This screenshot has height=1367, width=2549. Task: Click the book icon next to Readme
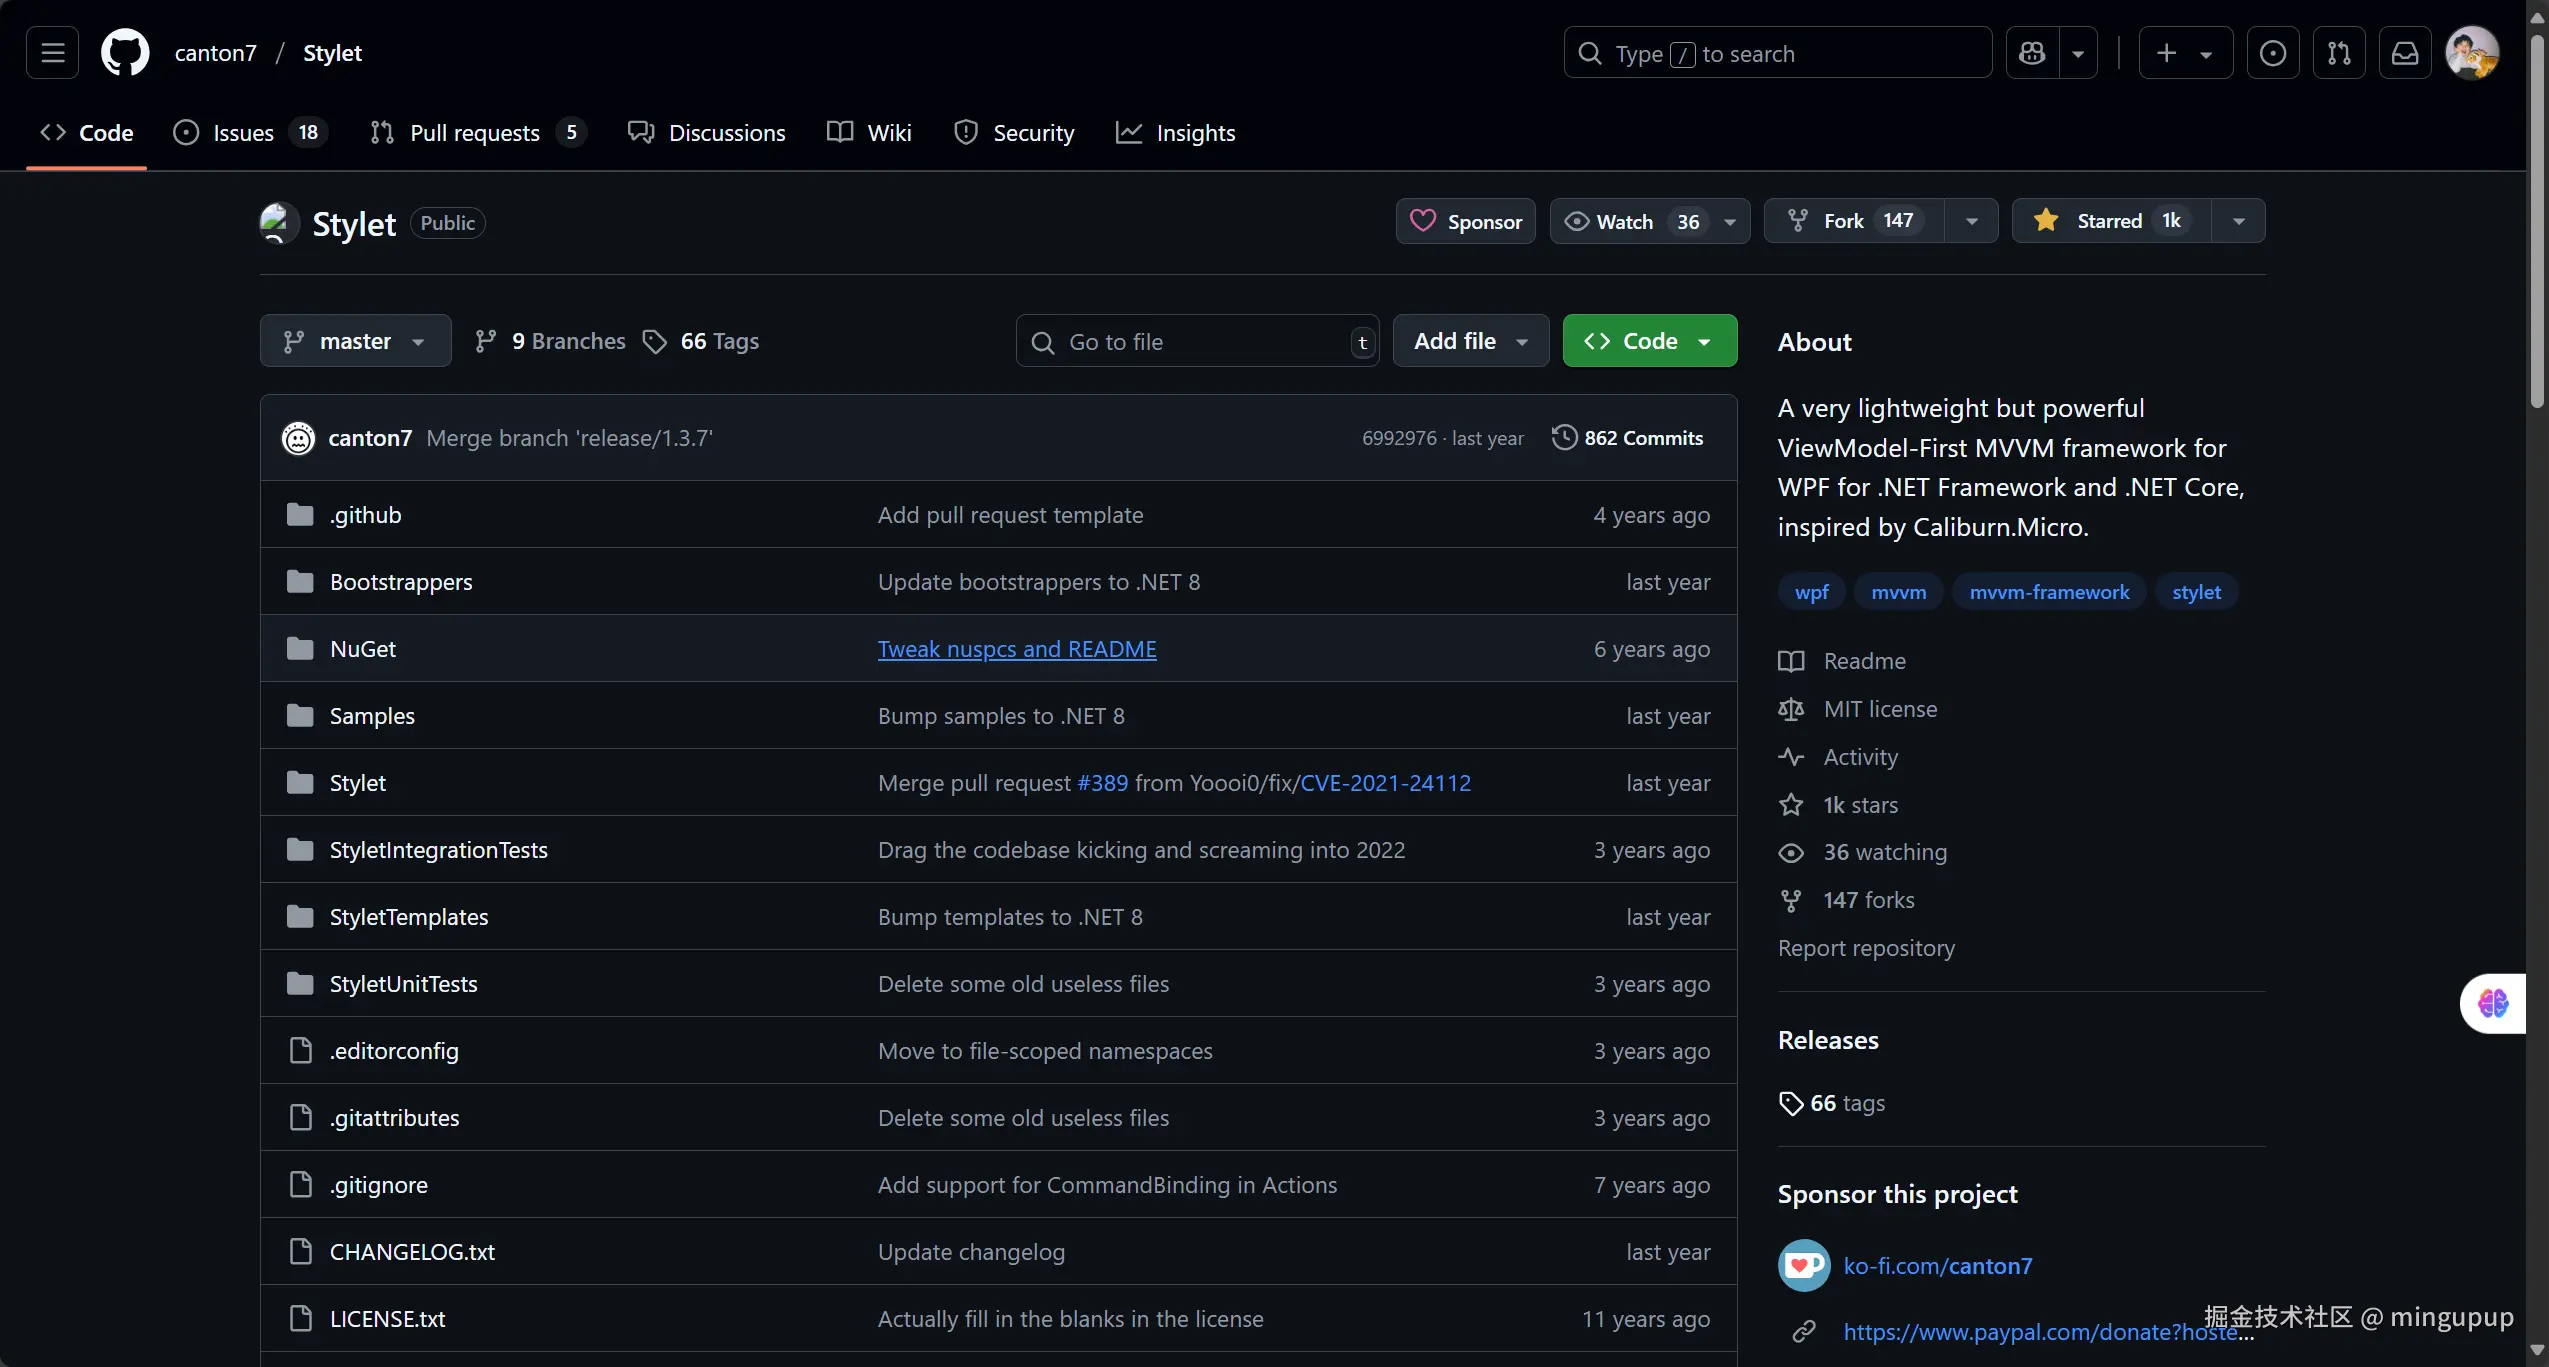pos(1791,661)
